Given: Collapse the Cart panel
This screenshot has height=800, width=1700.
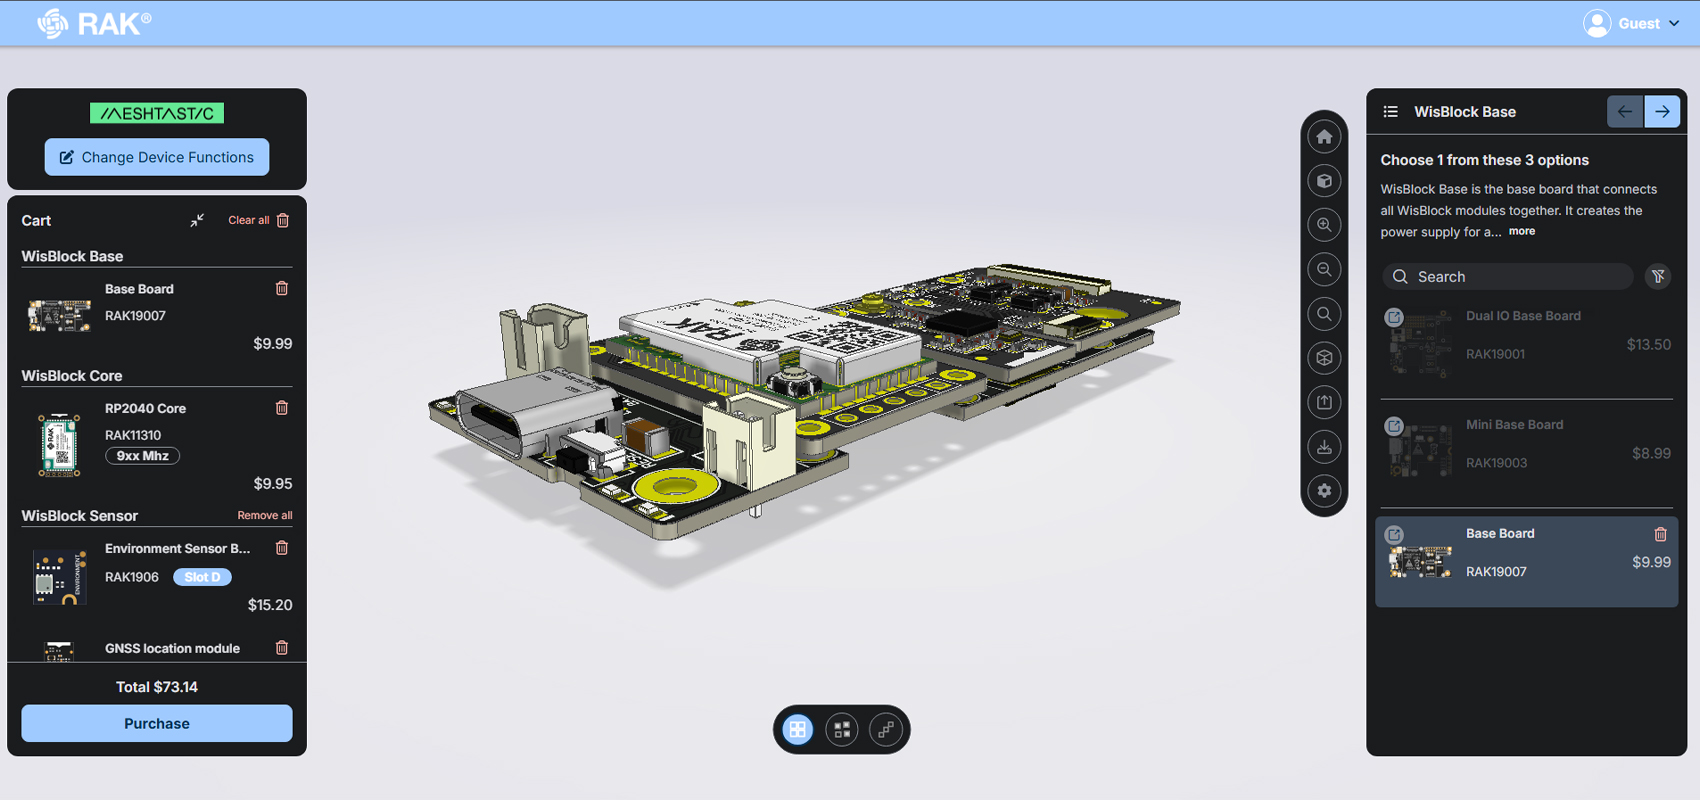Looking at the screenshot, I should point(197,220).
